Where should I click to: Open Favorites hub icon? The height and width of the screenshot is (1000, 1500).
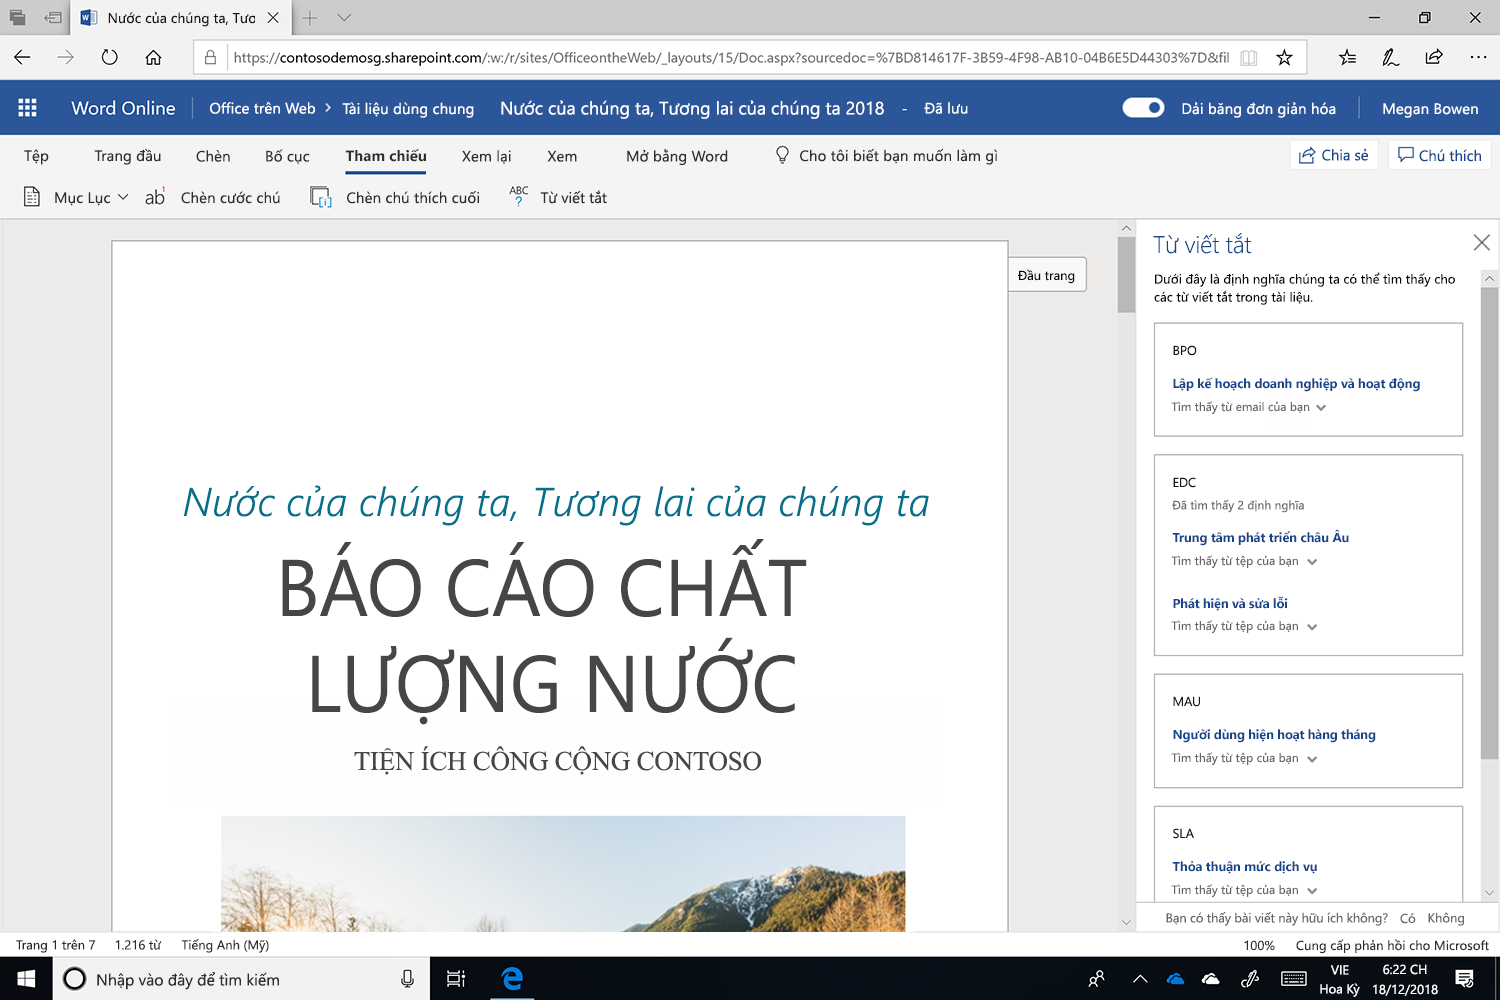(x=1347, y=58)
